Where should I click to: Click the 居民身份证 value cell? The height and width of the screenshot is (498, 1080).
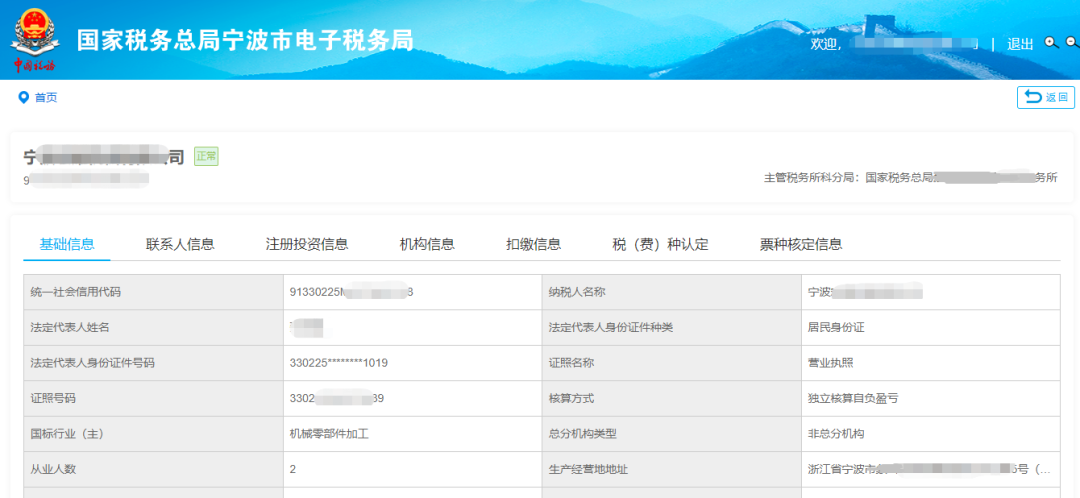(x=931, y=328)
